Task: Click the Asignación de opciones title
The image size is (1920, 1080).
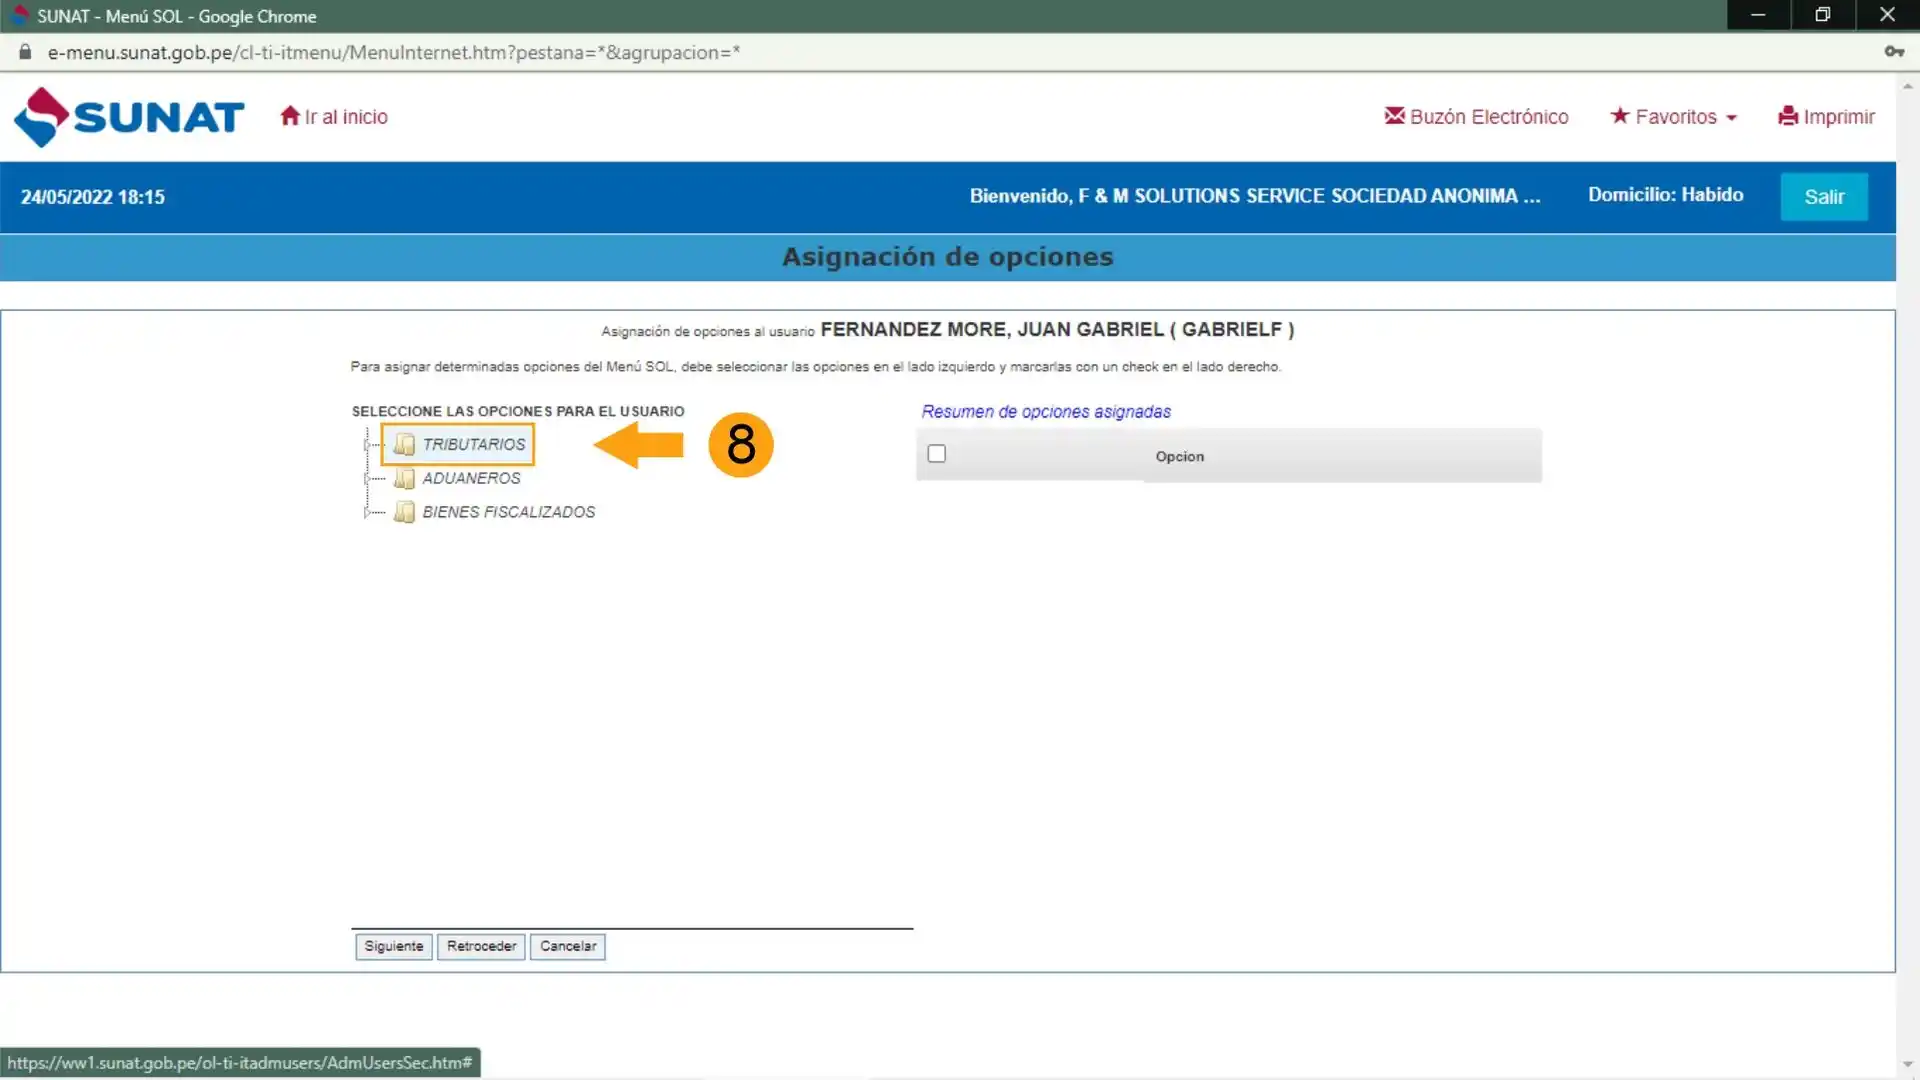Action: pos(947,257)
